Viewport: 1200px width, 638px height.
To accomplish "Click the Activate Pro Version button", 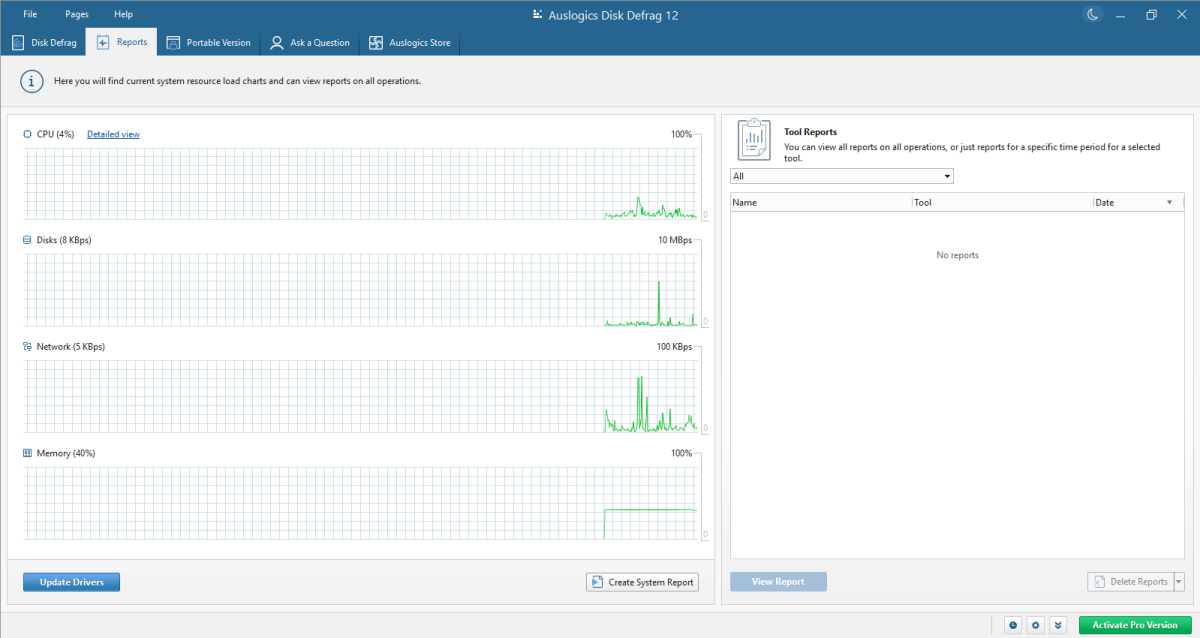I will [1134, 625].
